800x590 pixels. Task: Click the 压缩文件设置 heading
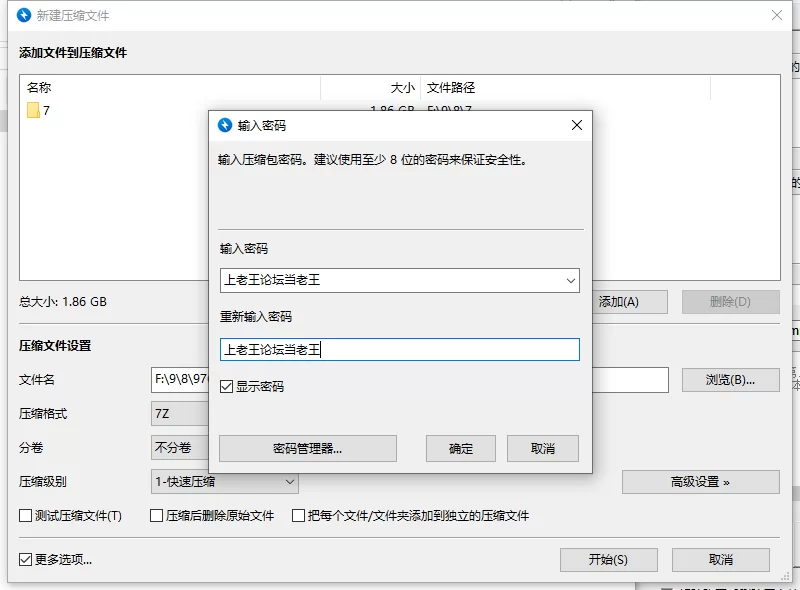(55, 346)
